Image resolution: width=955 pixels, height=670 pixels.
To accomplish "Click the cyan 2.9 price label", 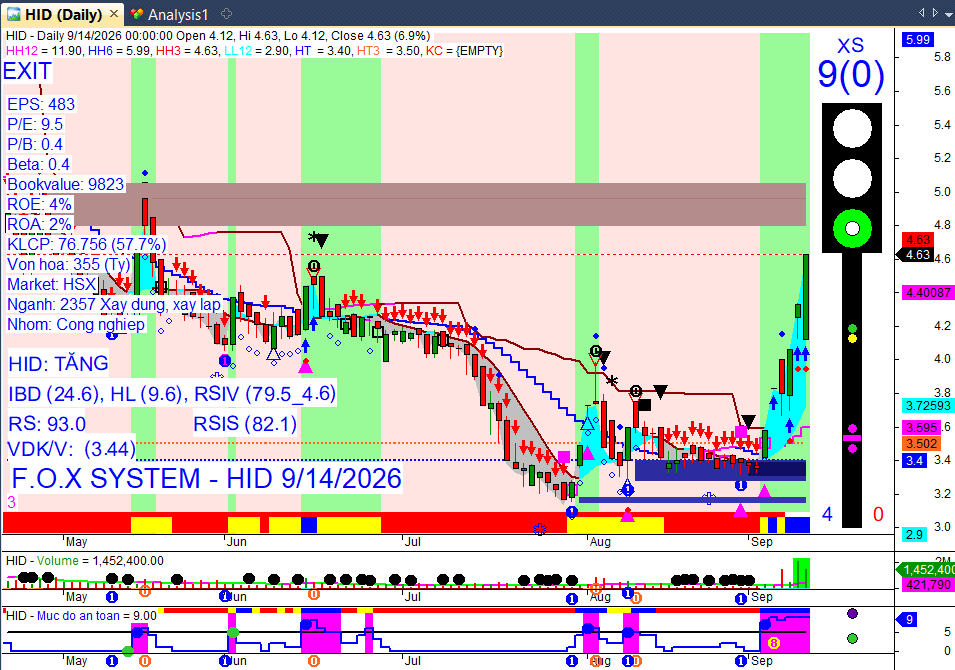I will (x=914, y=534).
